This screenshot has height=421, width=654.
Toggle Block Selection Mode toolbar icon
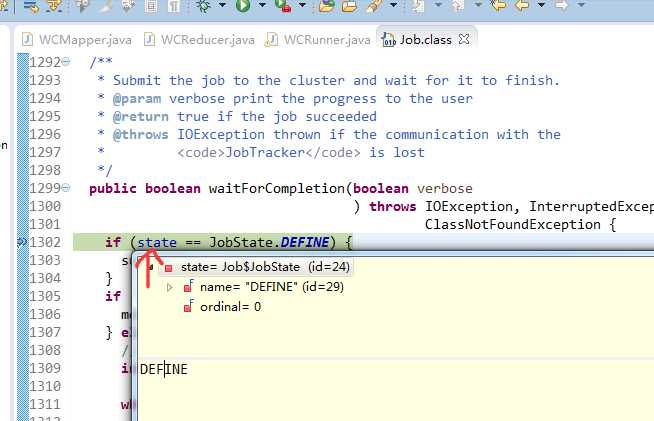[151, 5]
